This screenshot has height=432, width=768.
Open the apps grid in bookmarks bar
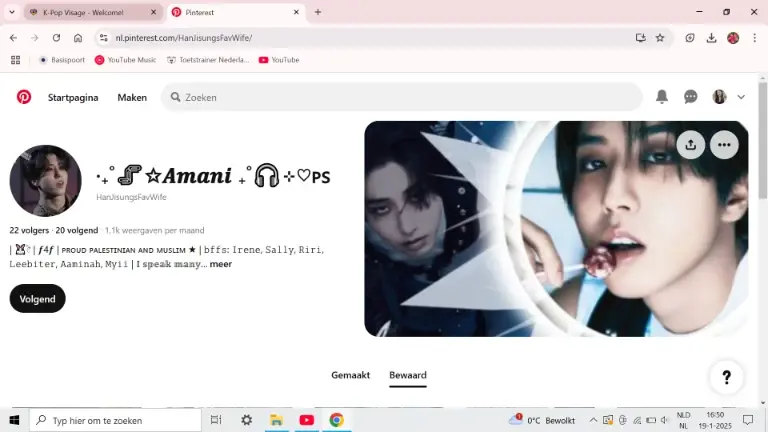coord(16,60)
